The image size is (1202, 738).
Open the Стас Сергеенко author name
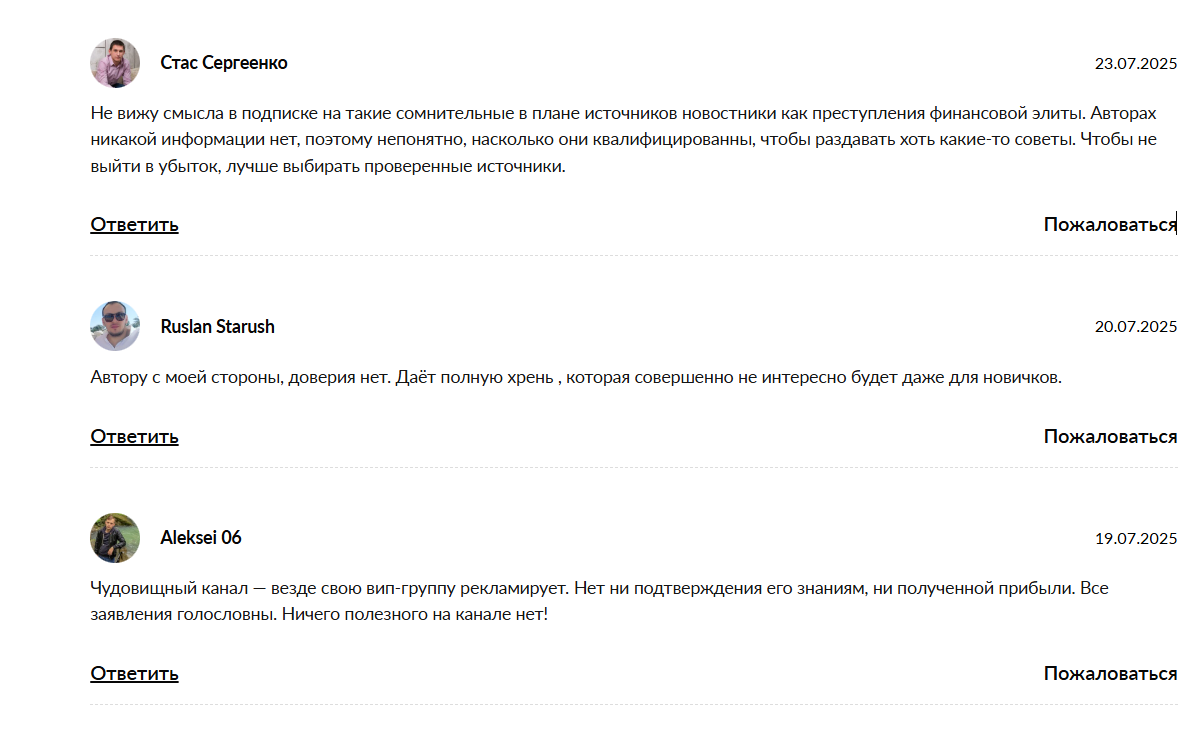[x=224, y=63]
